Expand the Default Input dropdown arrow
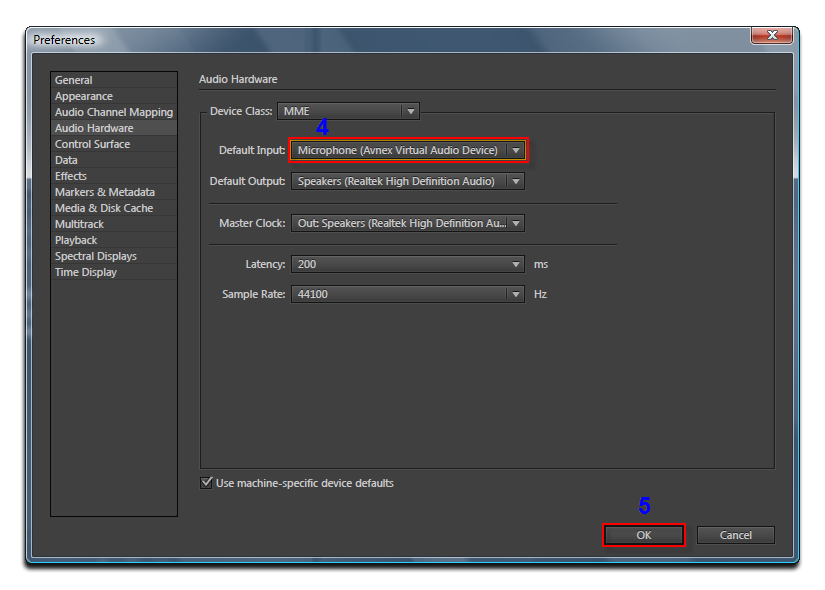The image size is (825, 590). (x=516, y=151)
